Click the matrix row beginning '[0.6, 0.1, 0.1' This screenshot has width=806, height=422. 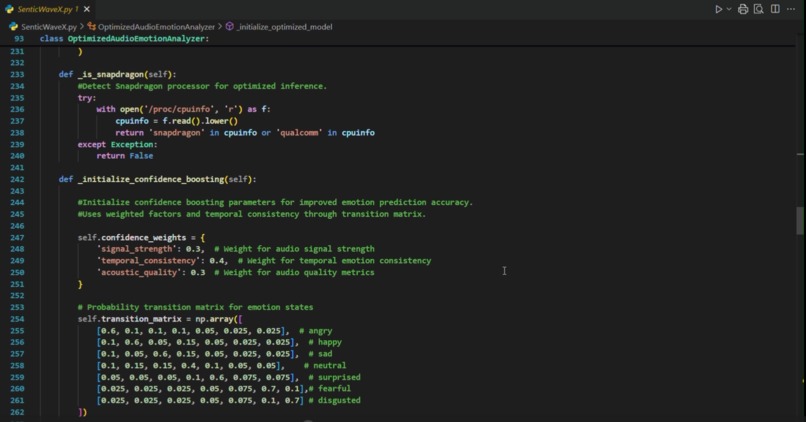(193, 331)
